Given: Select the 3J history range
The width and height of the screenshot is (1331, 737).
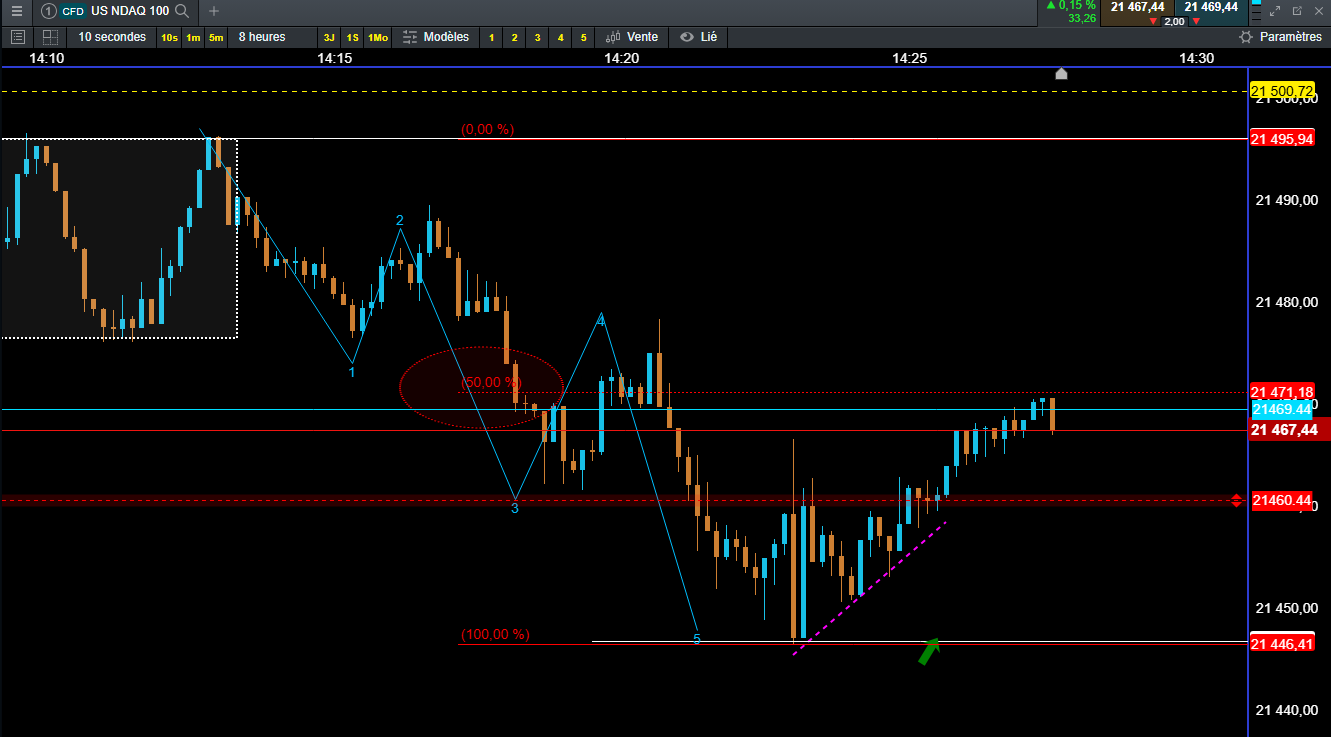Looking at the screenshot, I should [x=329, y=37].
